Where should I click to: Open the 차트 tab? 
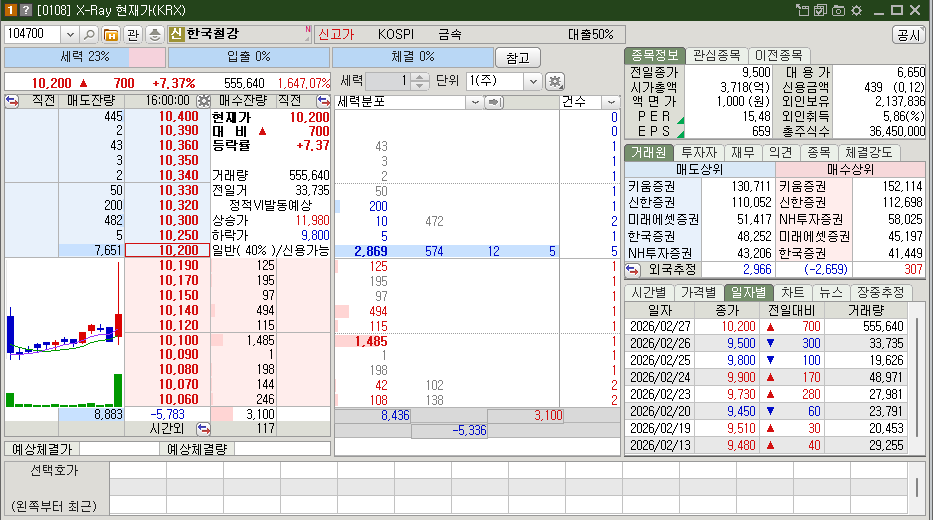point(793,292)
